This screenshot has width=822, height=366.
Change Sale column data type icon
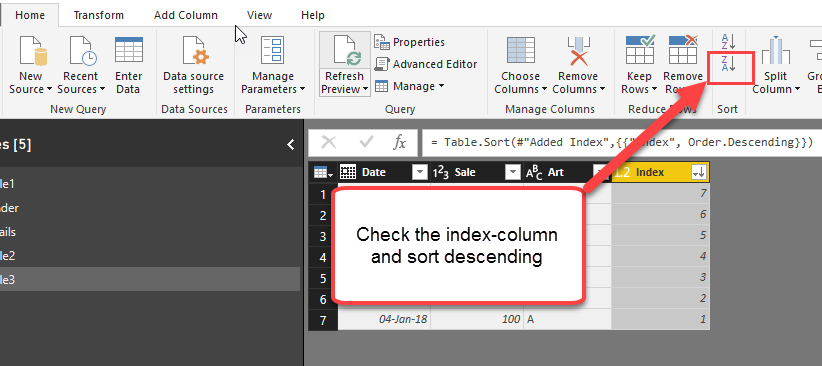click(x=441, y=173)
